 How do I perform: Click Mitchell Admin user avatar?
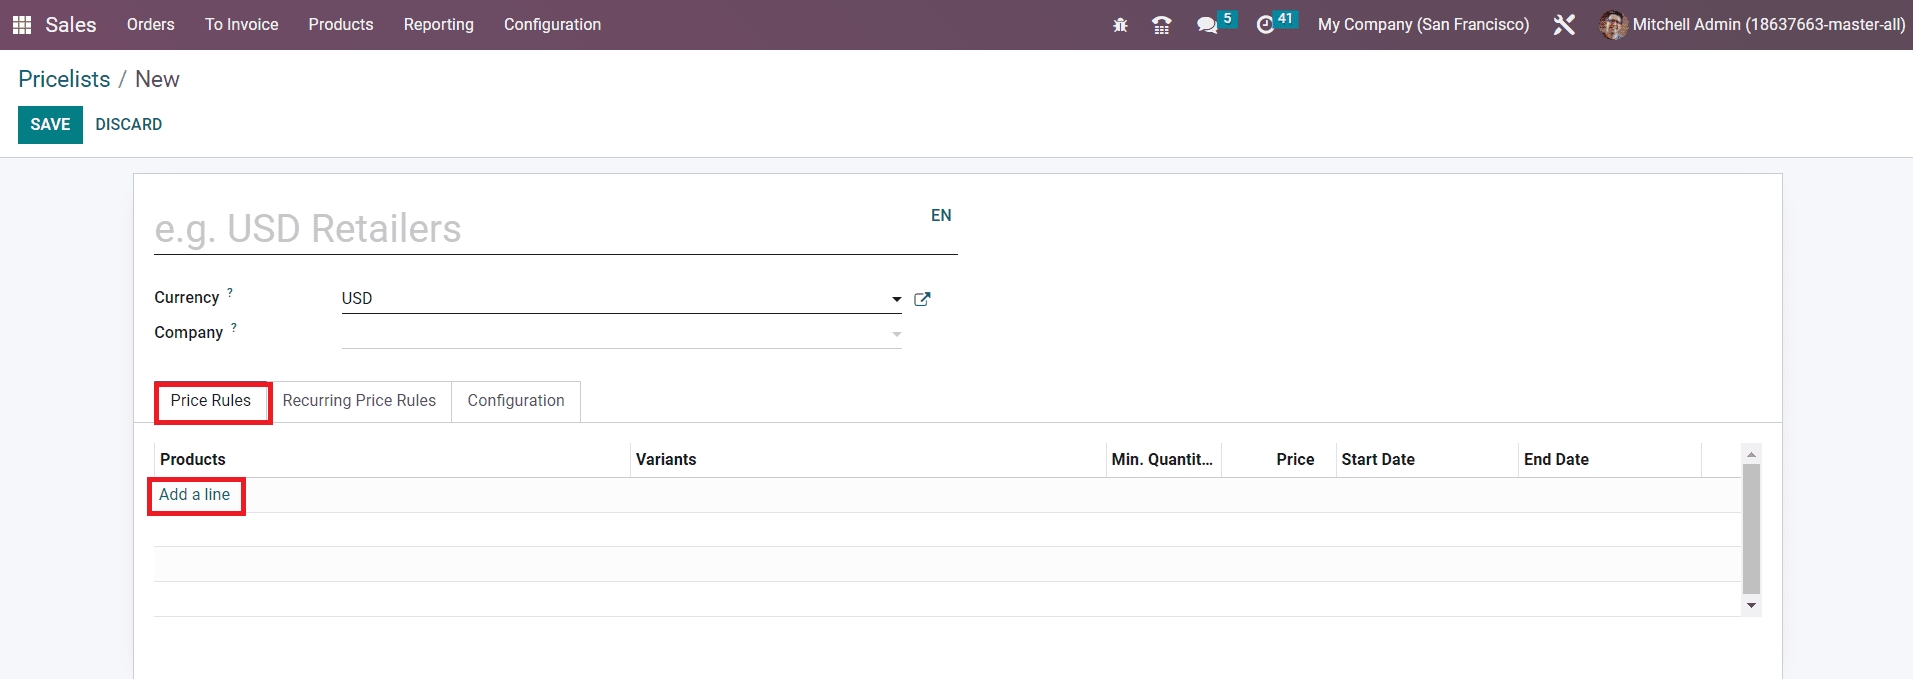tap(1612, 25)
